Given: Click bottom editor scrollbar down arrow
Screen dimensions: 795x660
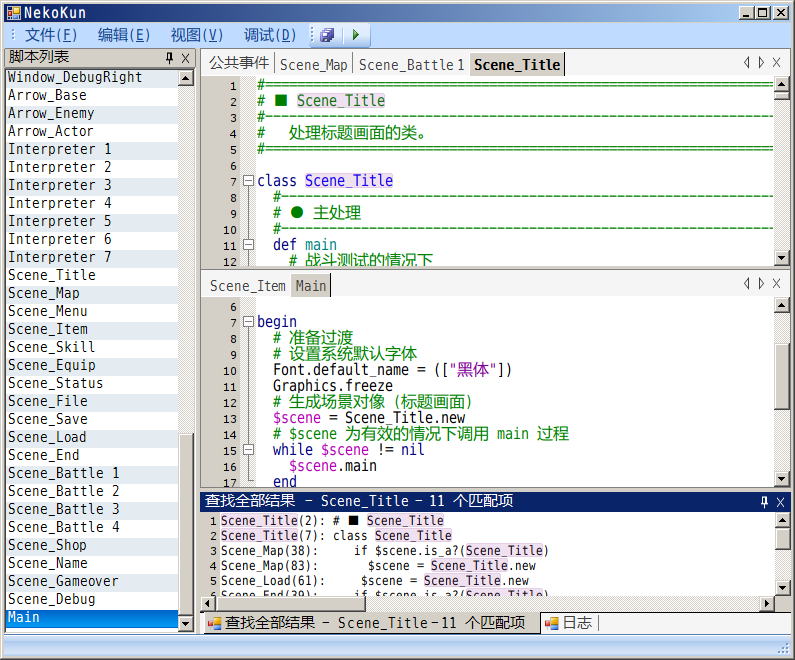Looking at the screenshot, I should click(x=781, y=479).
